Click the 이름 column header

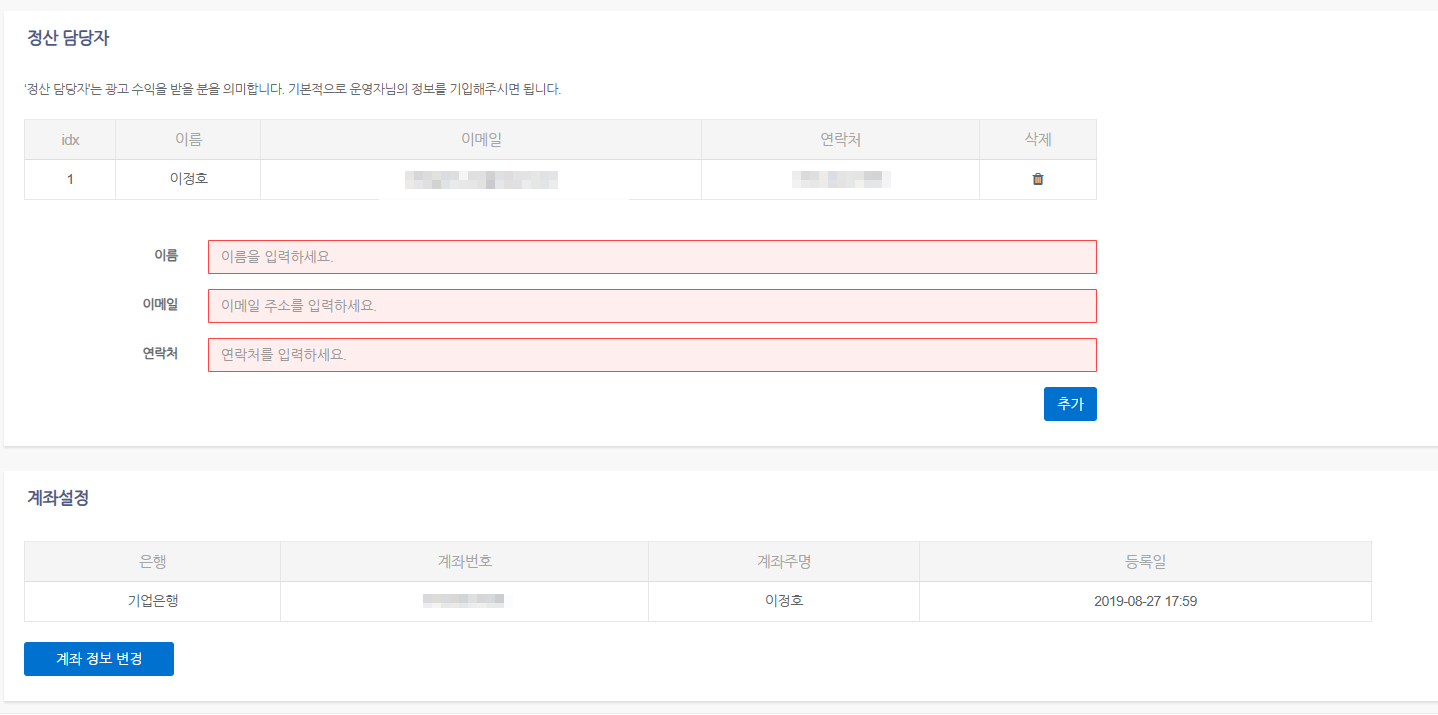[x=187, y=139]
